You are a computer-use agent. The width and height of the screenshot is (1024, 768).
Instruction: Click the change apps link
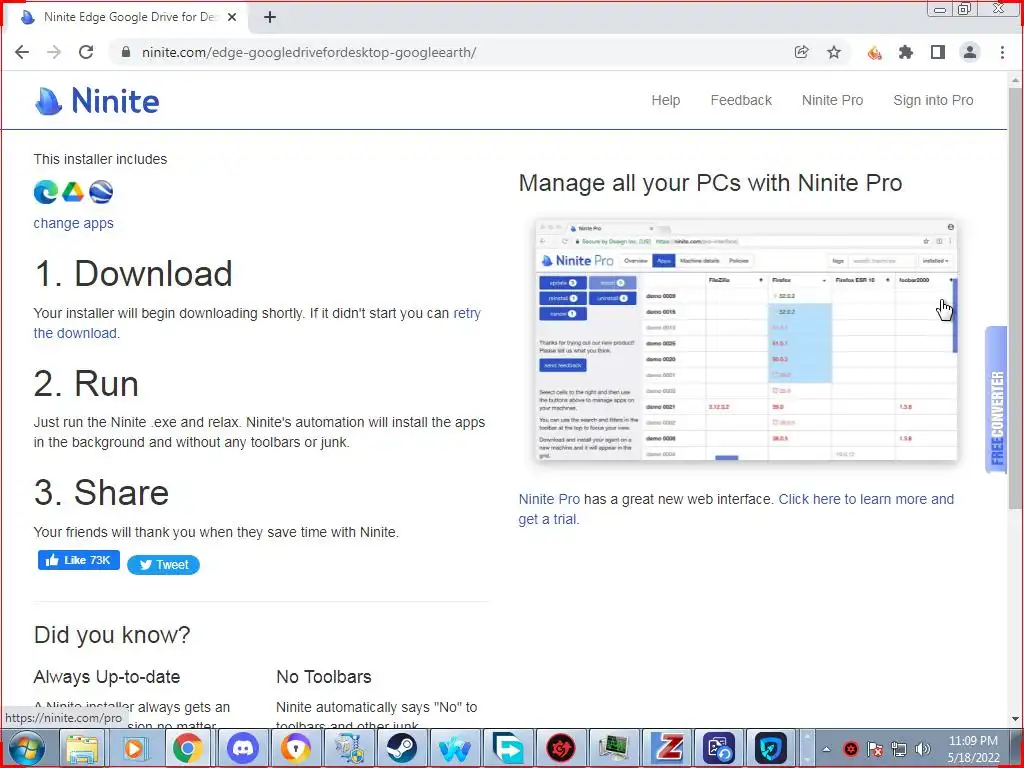pyautogui.click(x=73, y=223)
